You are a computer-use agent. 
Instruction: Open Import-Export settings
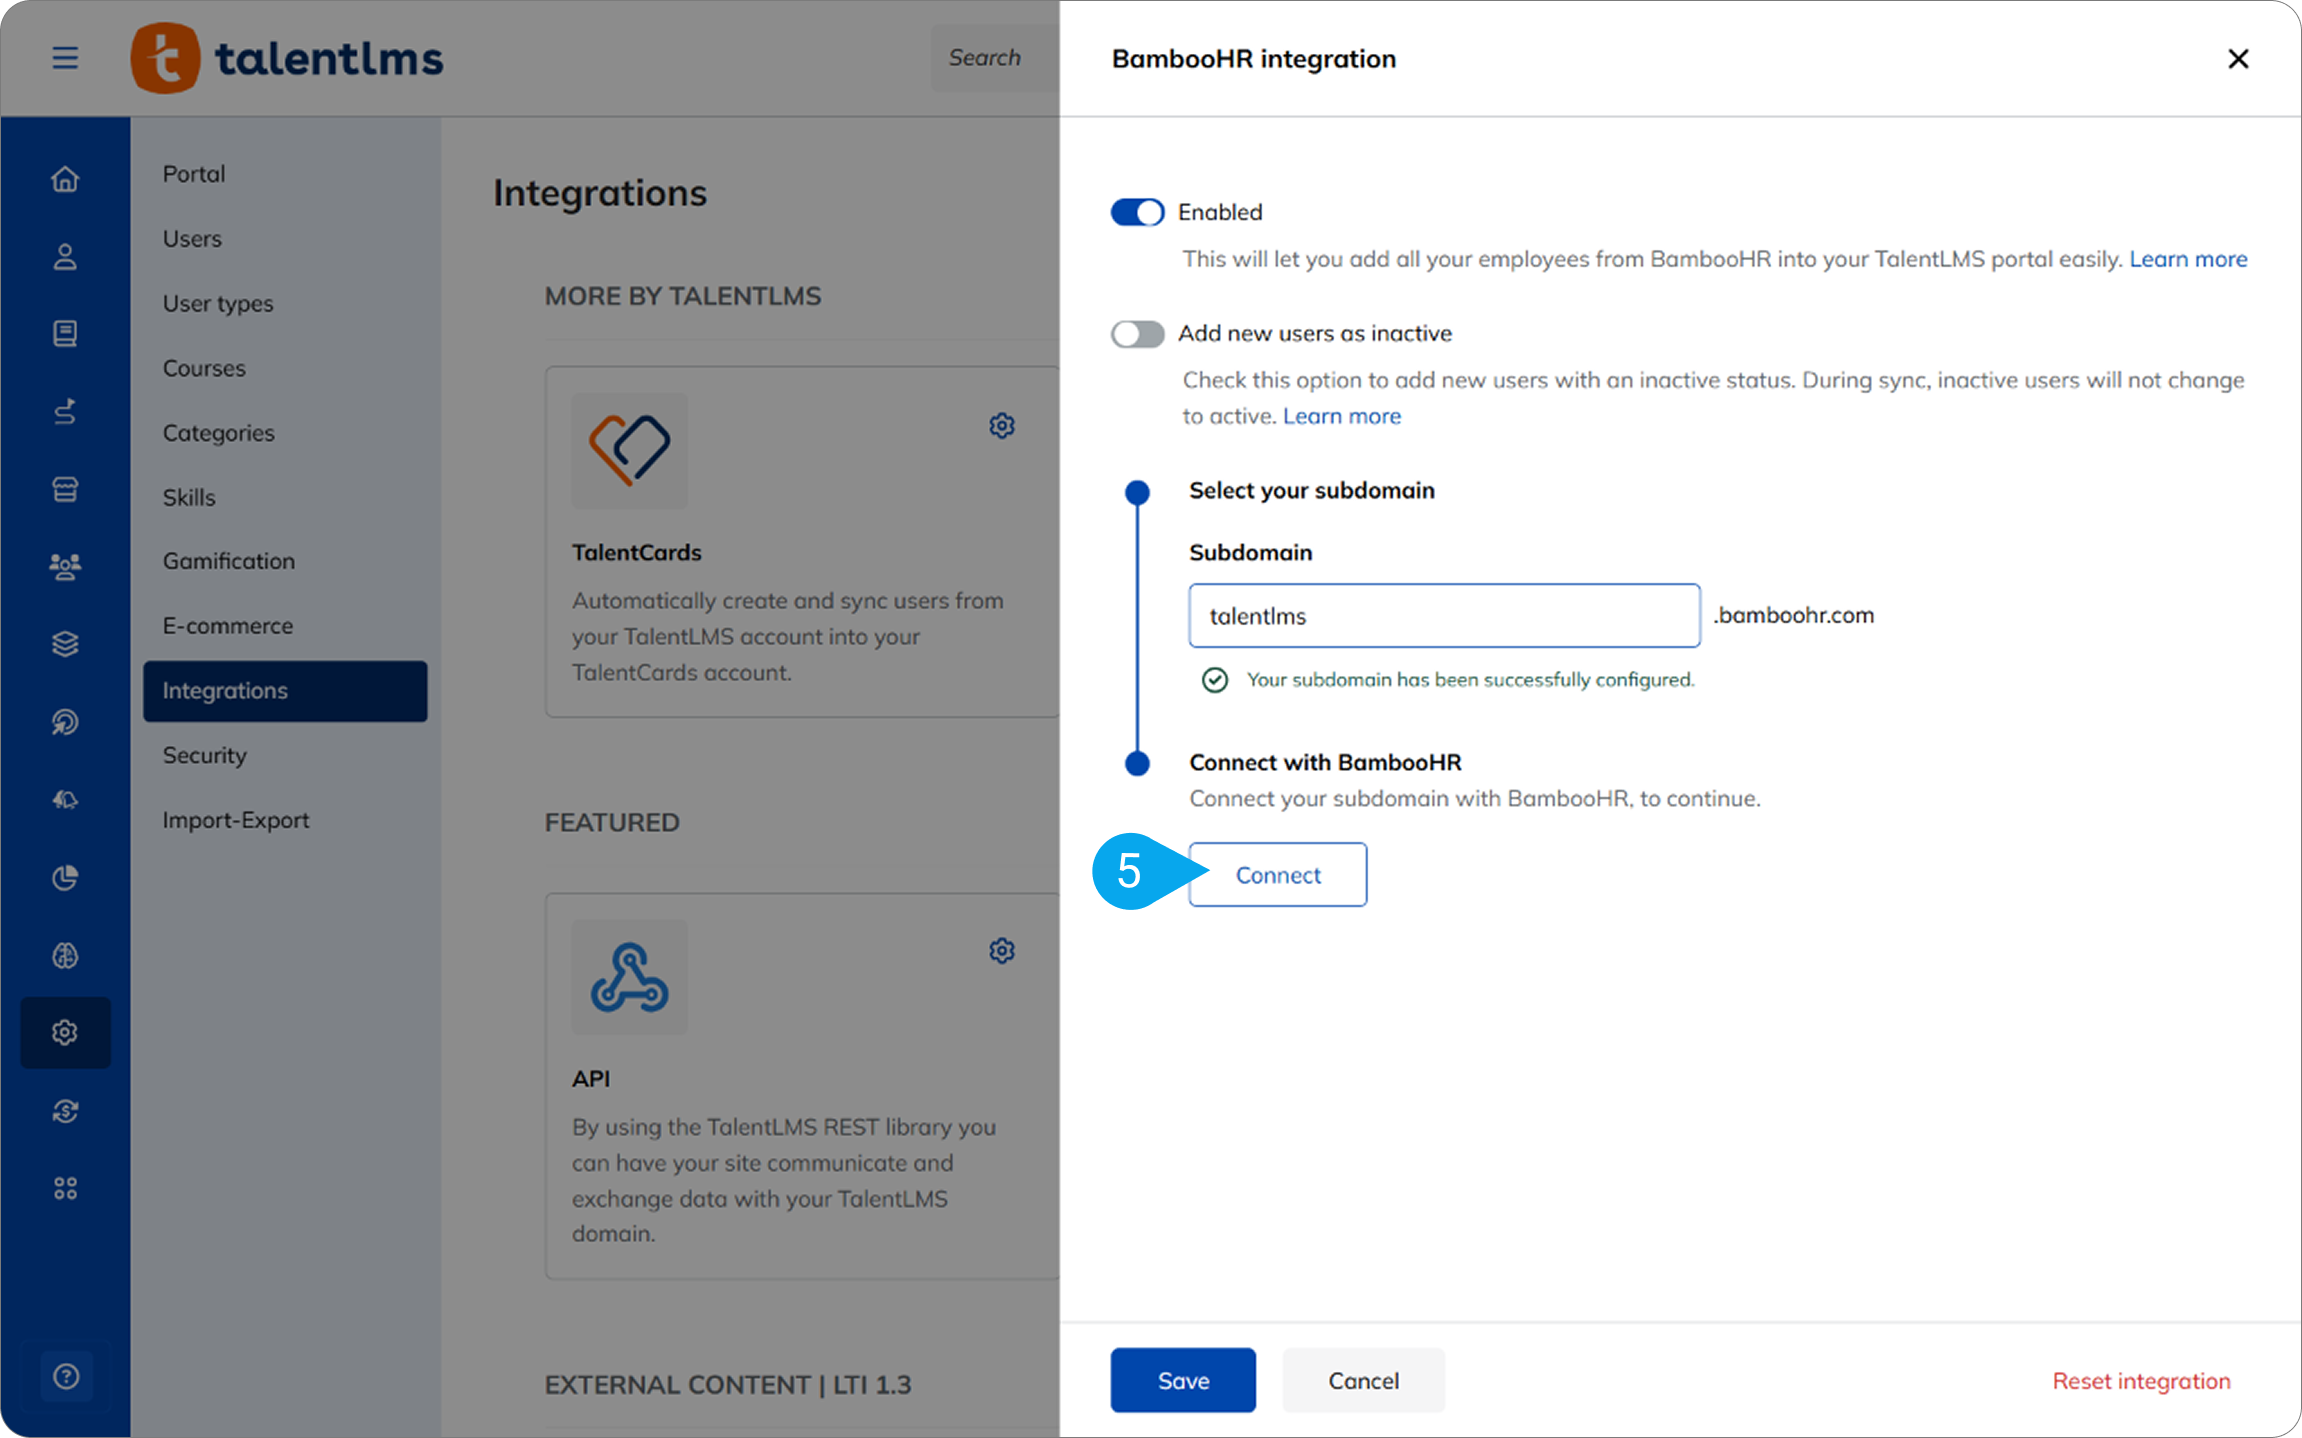point(236,820)
